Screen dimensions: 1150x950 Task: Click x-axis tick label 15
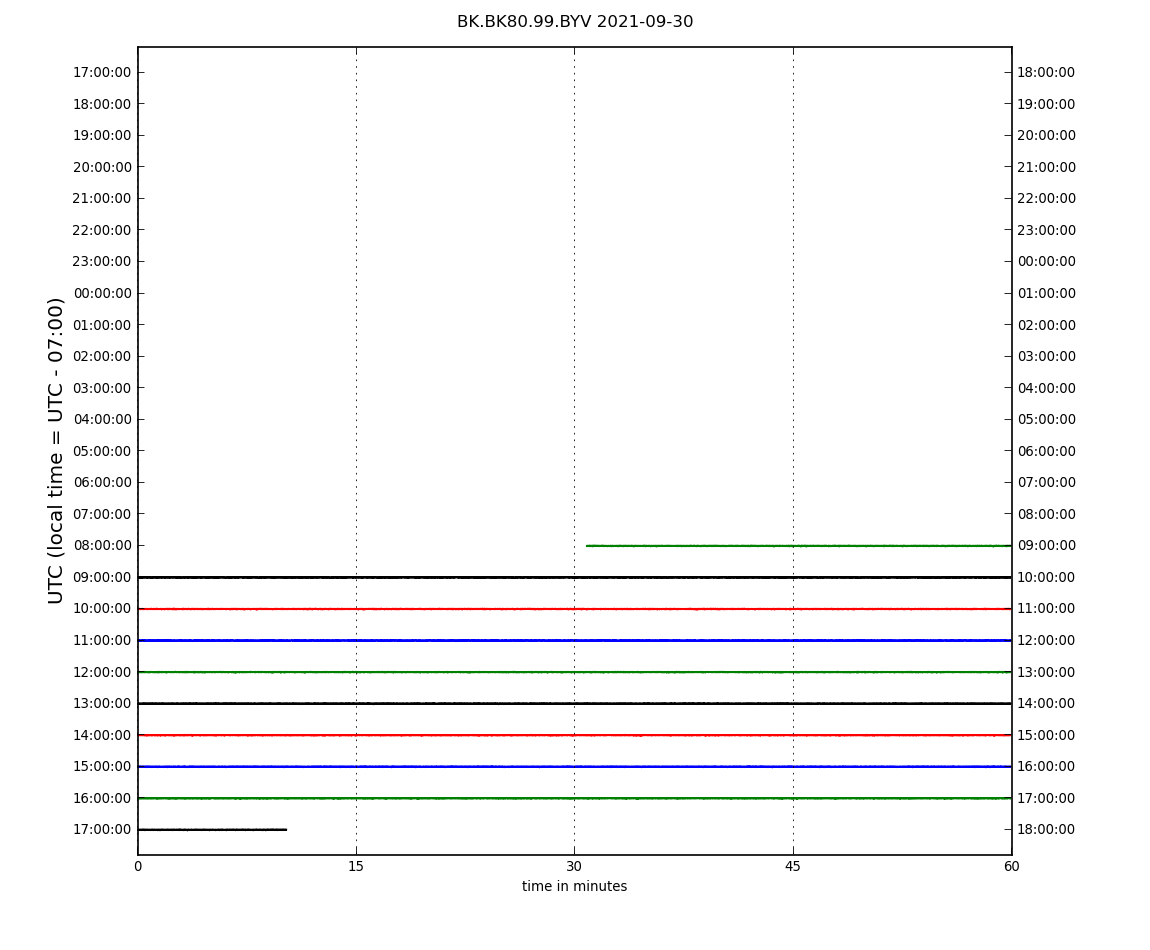[x=356, y=866]
